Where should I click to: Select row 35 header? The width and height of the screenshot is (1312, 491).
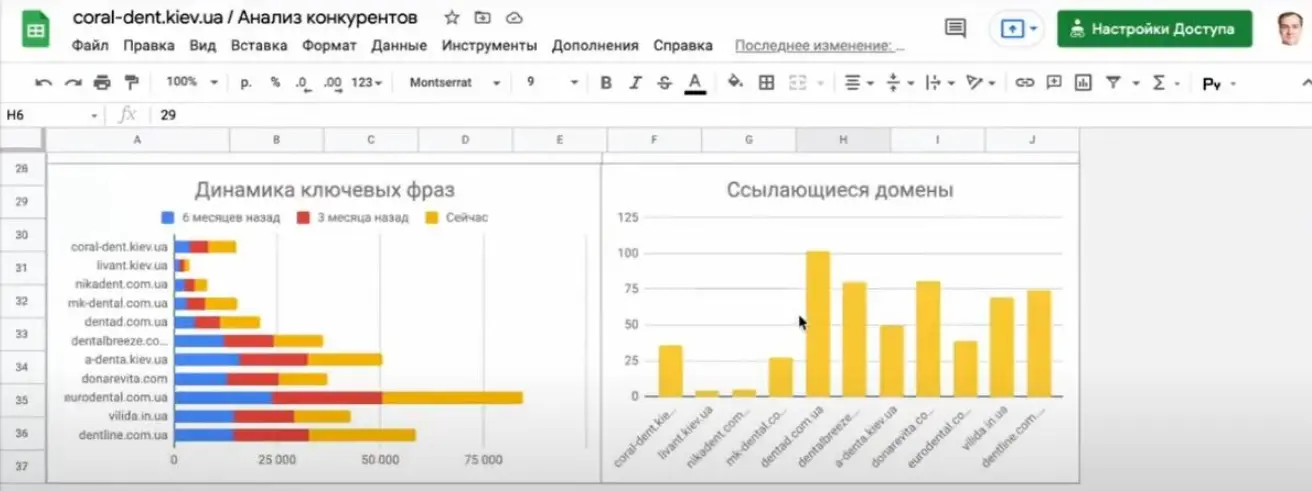(21, 400)
